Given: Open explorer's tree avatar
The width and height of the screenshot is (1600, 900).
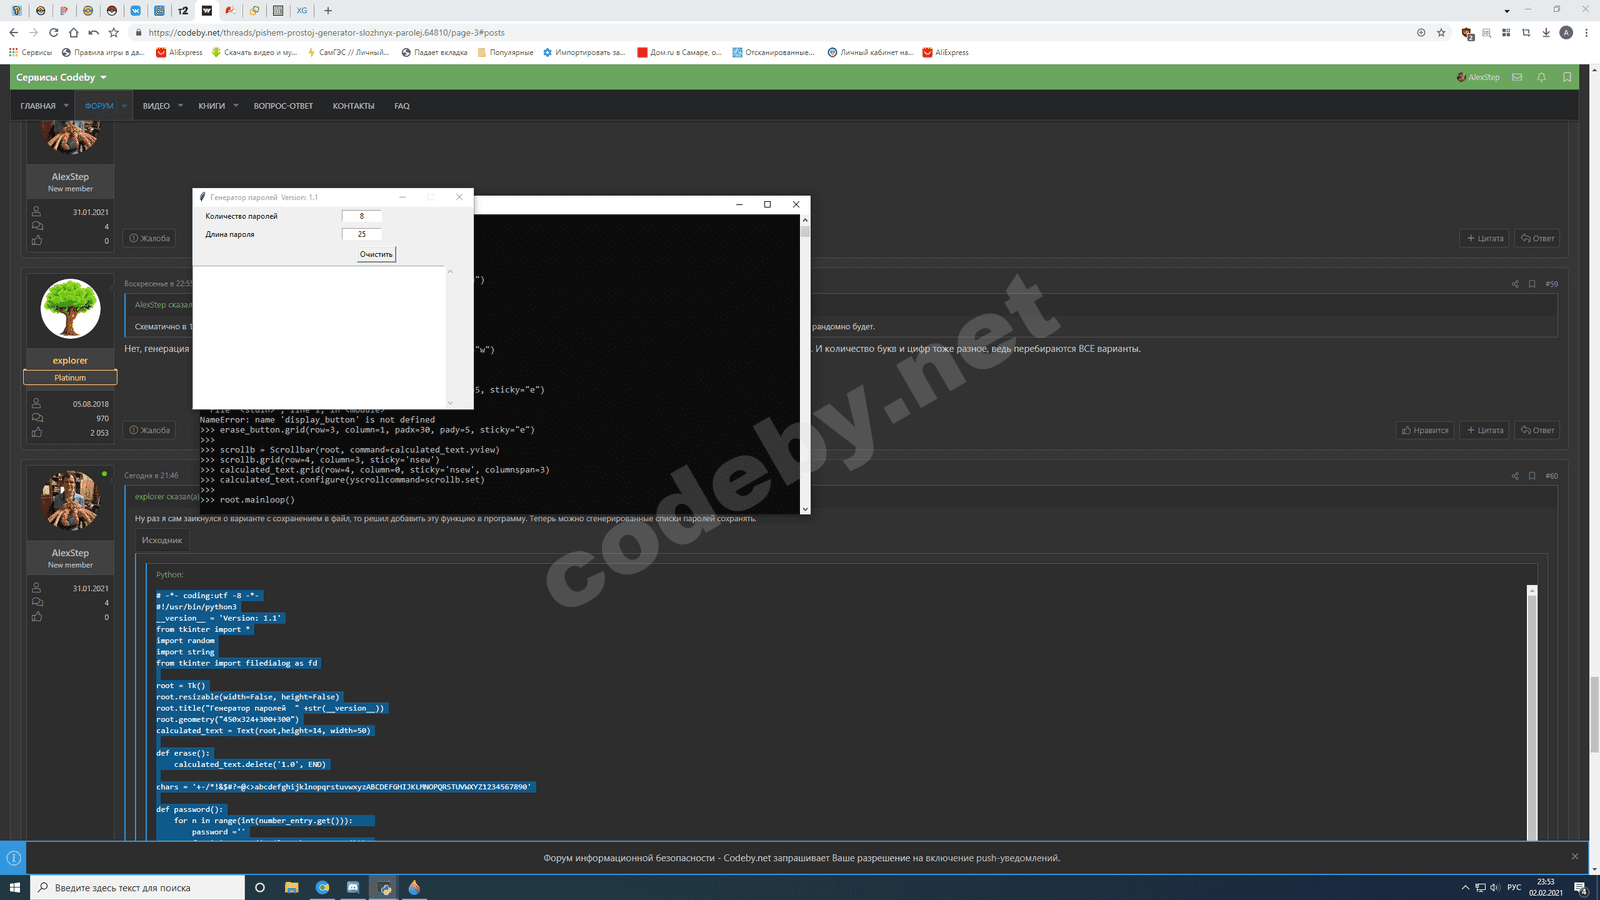Looking at the screenshot, I should (x=70, y=308).
